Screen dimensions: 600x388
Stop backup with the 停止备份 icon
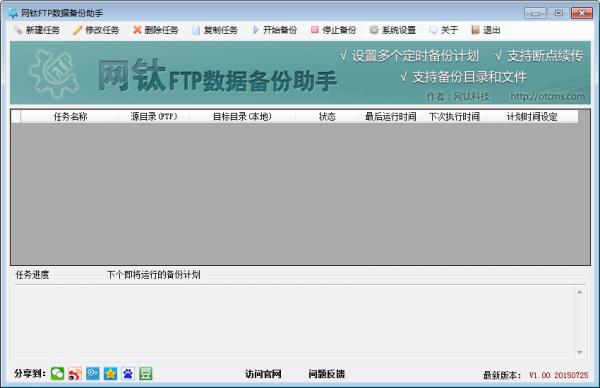(x=315, y=29)
